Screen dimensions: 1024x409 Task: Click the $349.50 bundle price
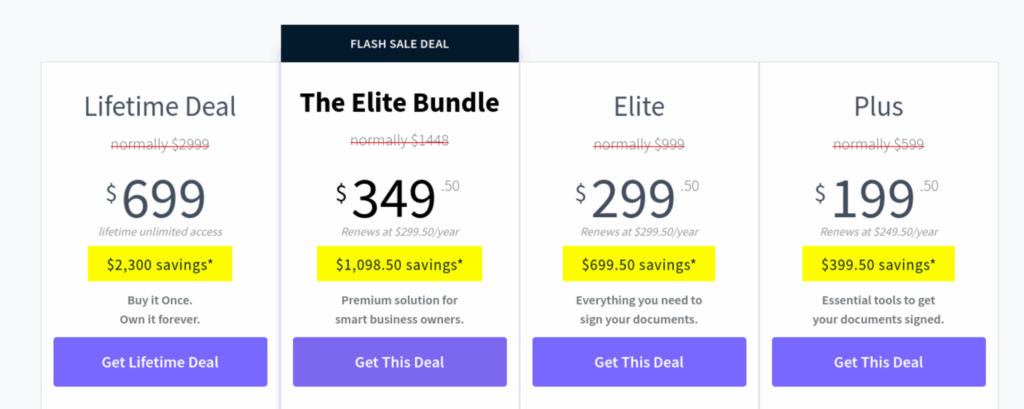[x=398, y=198]
